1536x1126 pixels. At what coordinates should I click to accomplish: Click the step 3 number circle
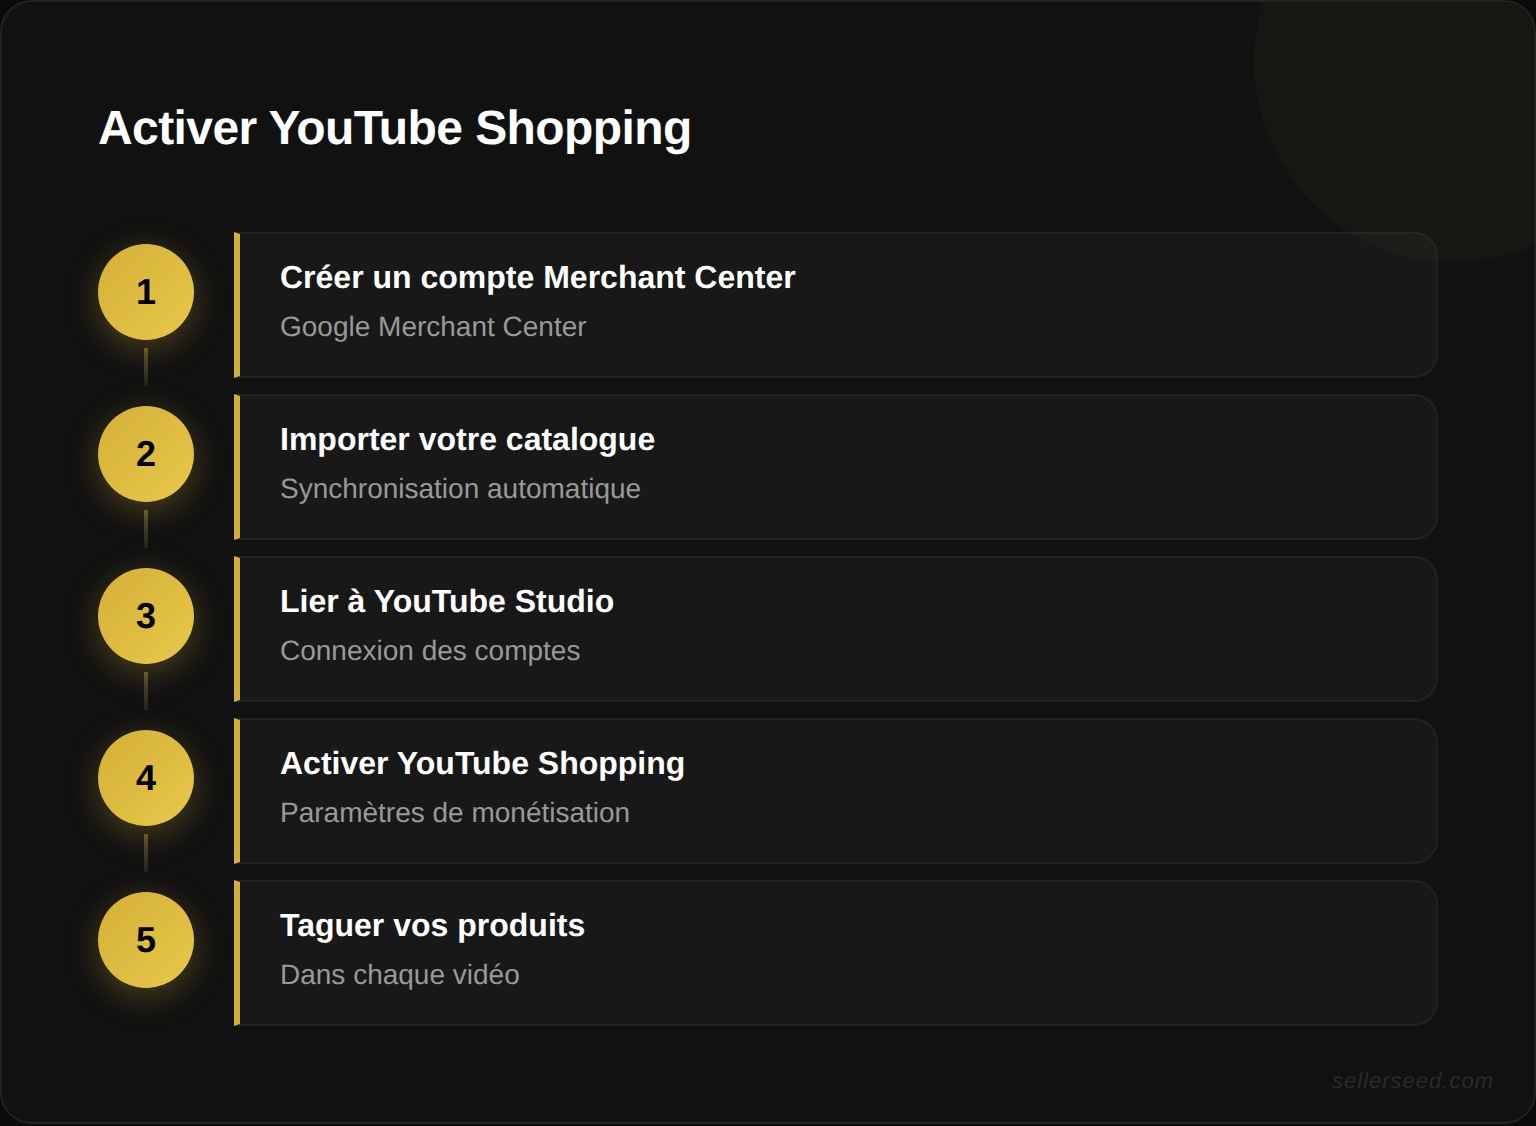pos(146,616)
